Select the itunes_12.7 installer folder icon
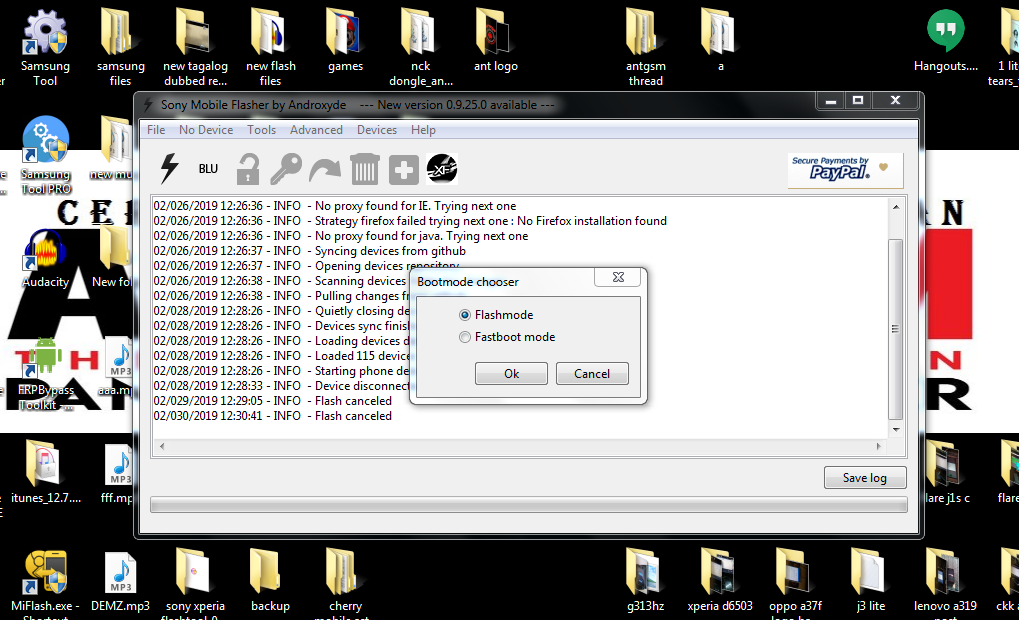This screenshot has width=1019, height=620. (45, 473)
